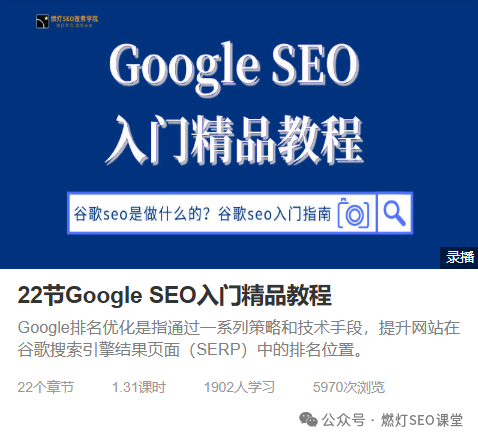Click the course description starting with Google排名优化

pyautogui.click(x=239, y=338)
